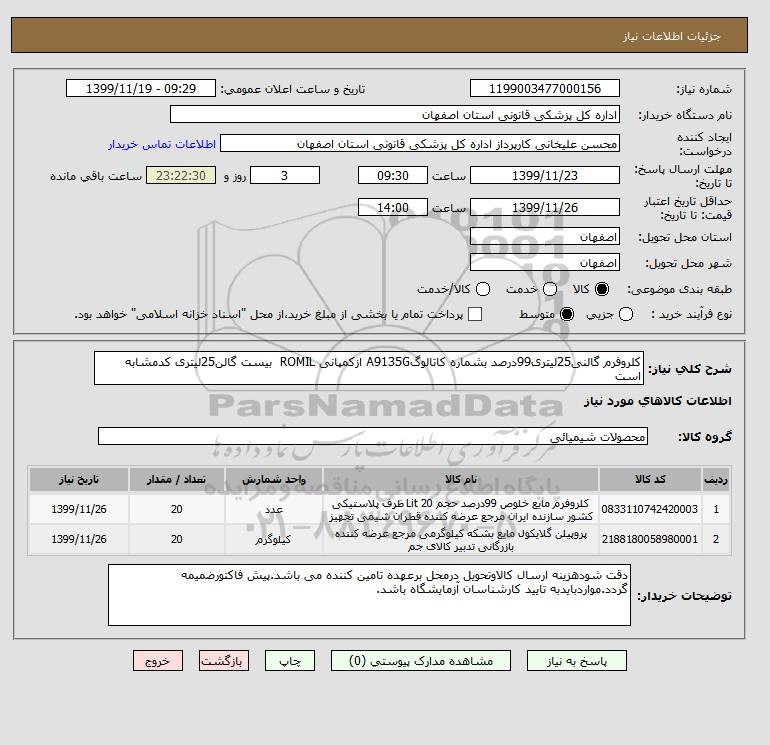Click need date 1399/11/26 in row 1
This screenshot has height=745, width=770.
79,509
